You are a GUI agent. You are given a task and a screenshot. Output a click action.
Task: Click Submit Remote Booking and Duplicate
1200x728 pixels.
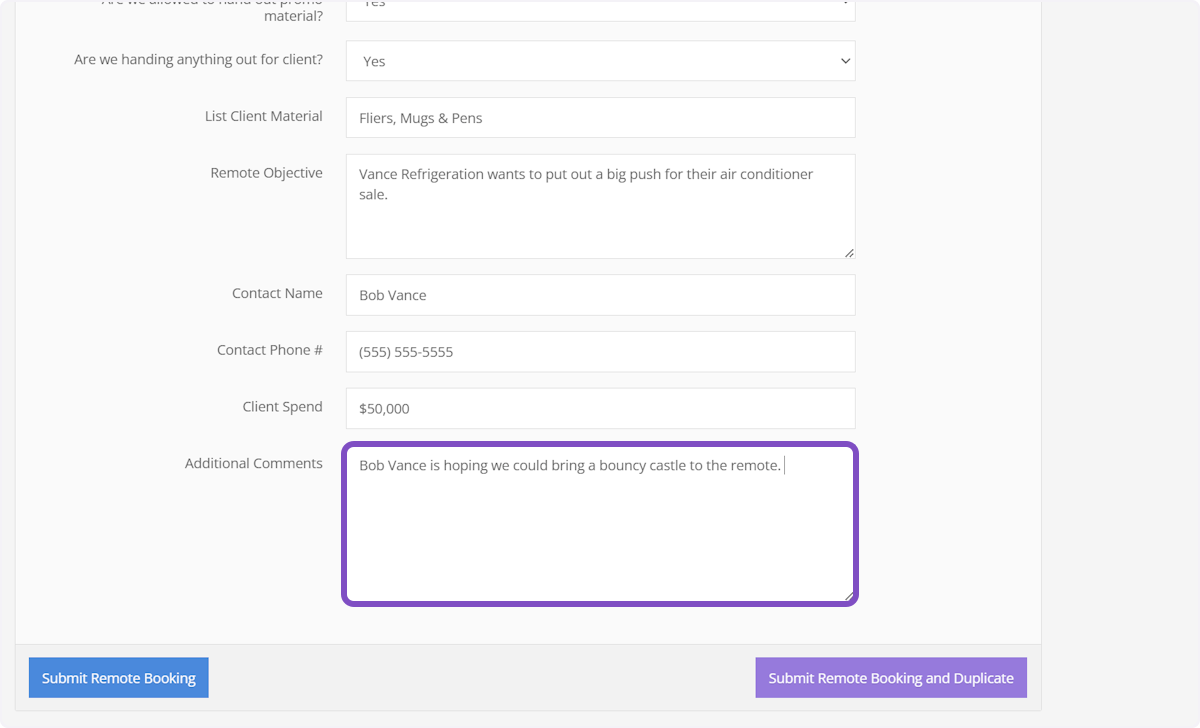tap(890, 678)
